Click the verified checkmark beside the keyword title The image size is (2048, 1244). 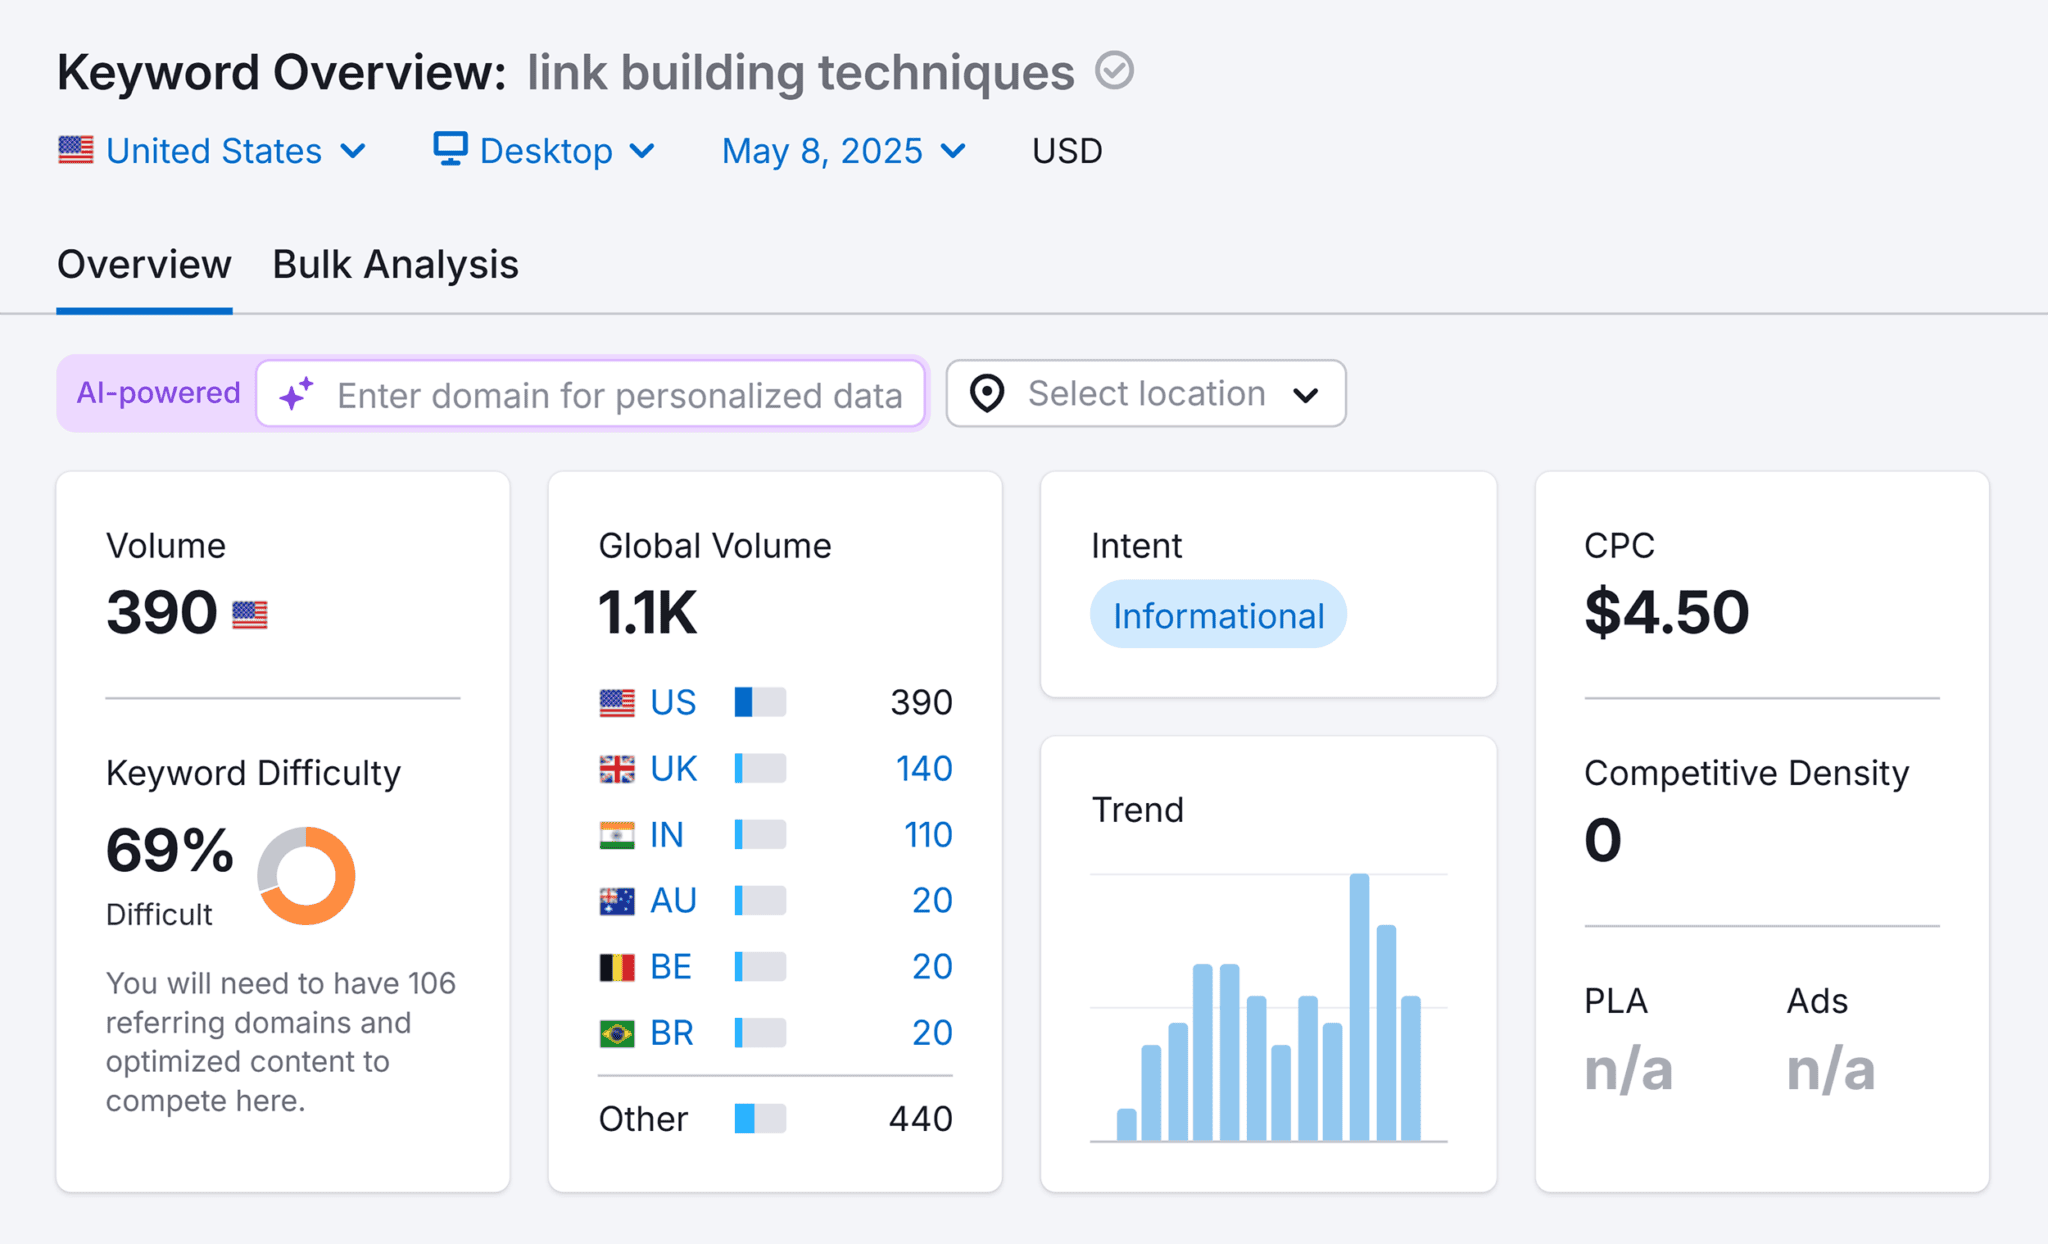pos(1116,71)
